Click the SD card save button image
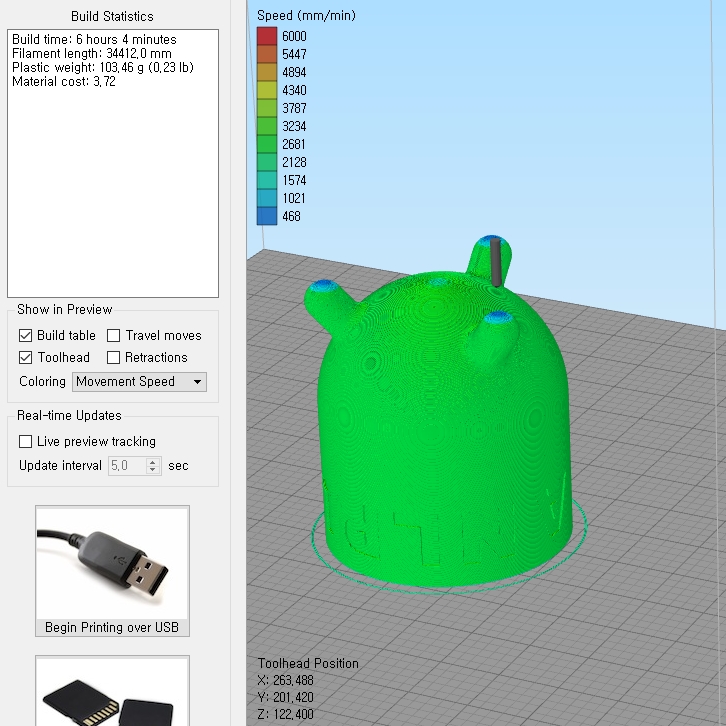 [x=112, y=692]
